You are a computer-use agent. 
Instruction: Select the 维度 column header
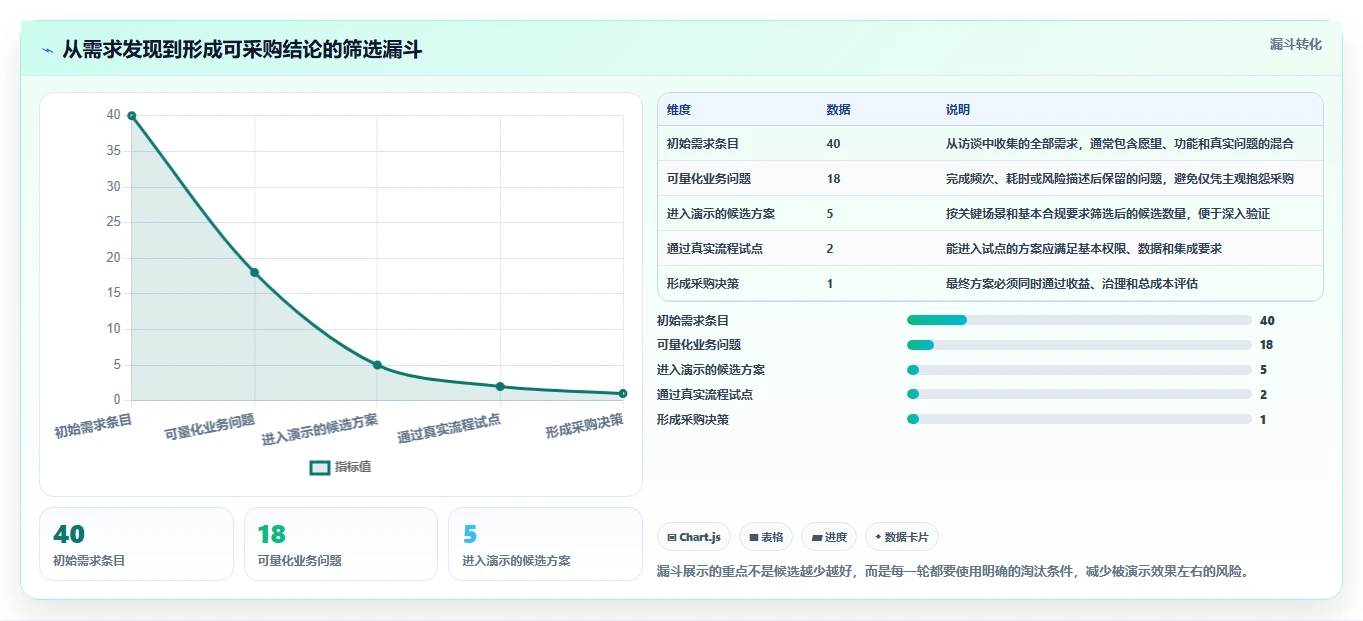(x=679, y=110)
